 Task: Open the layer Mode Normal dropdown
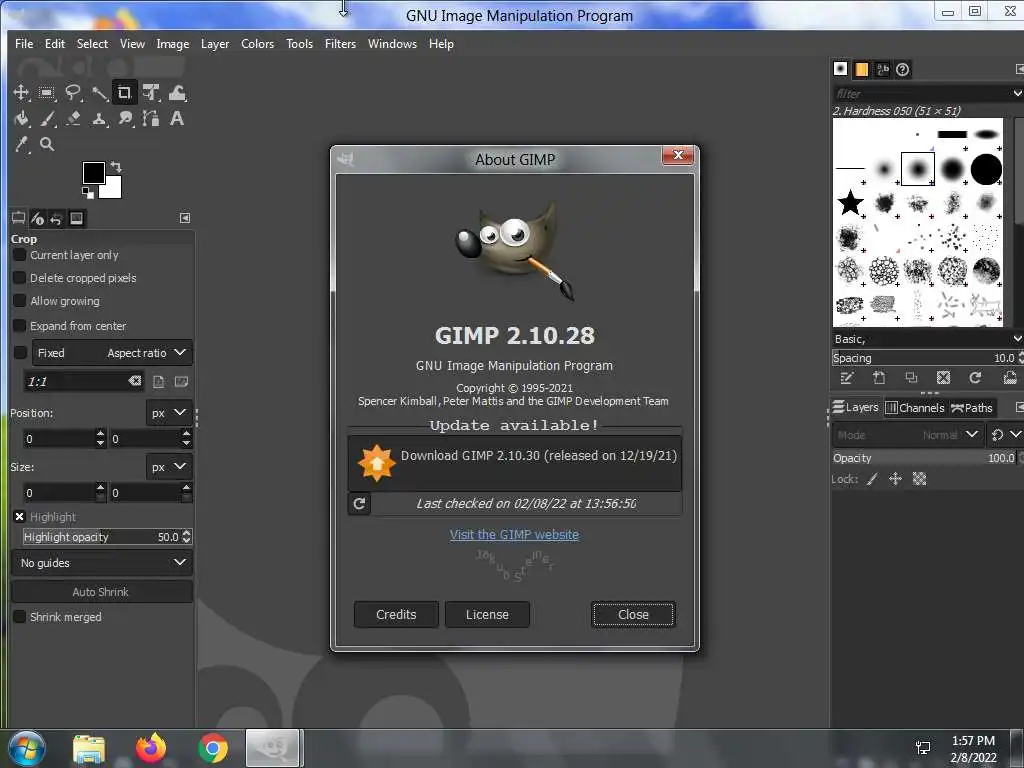(908, 435)
